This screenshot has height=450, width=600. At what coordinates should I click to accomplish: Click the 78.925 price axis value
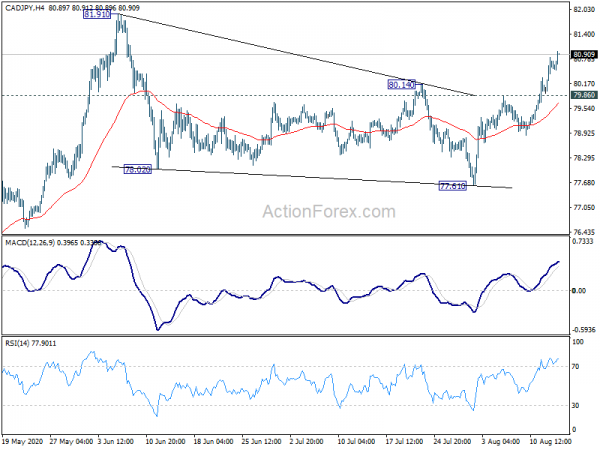(x=584, y=133)
